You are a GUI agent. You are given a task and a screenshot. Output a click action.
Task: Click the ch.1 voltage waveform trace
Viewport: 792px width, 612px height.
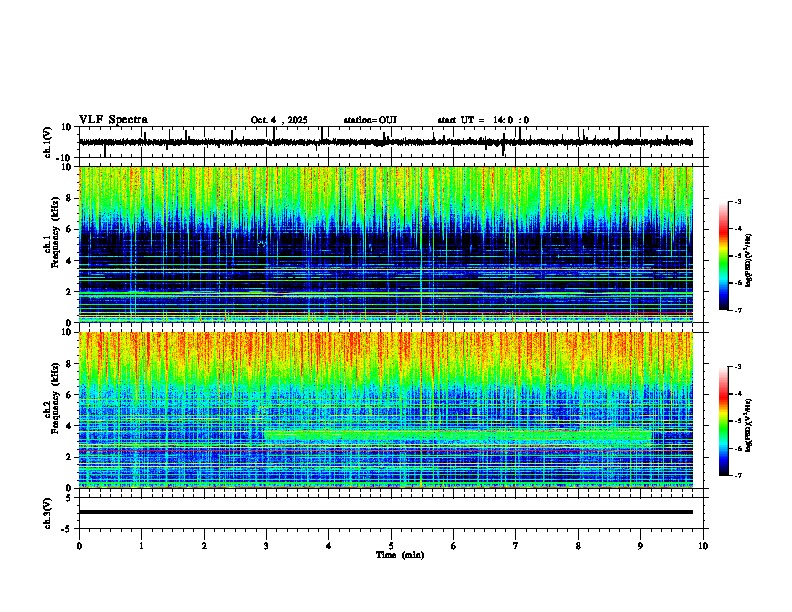tap(386, 142)
